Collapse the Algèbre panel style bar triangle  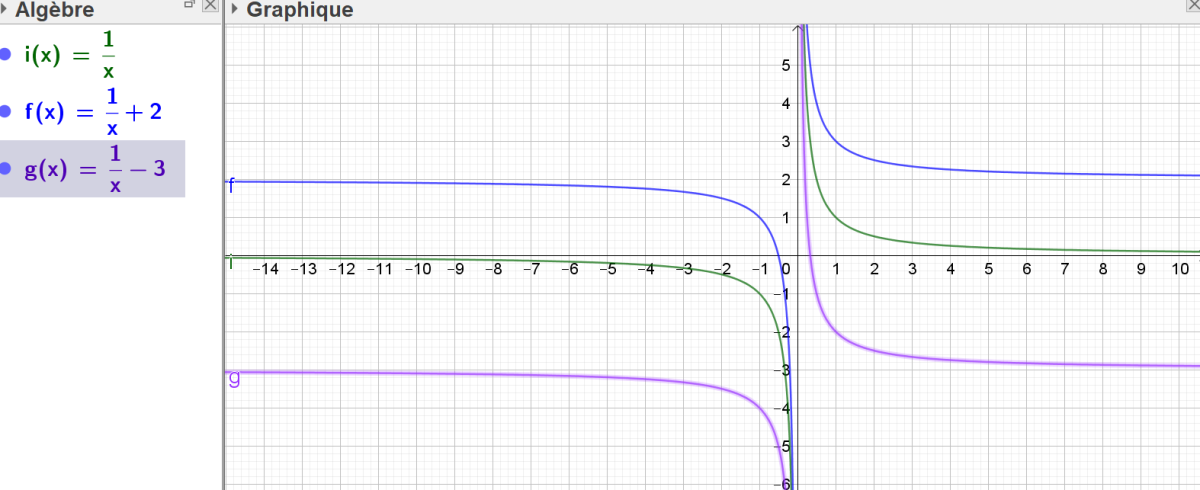[x=5, y=10]
